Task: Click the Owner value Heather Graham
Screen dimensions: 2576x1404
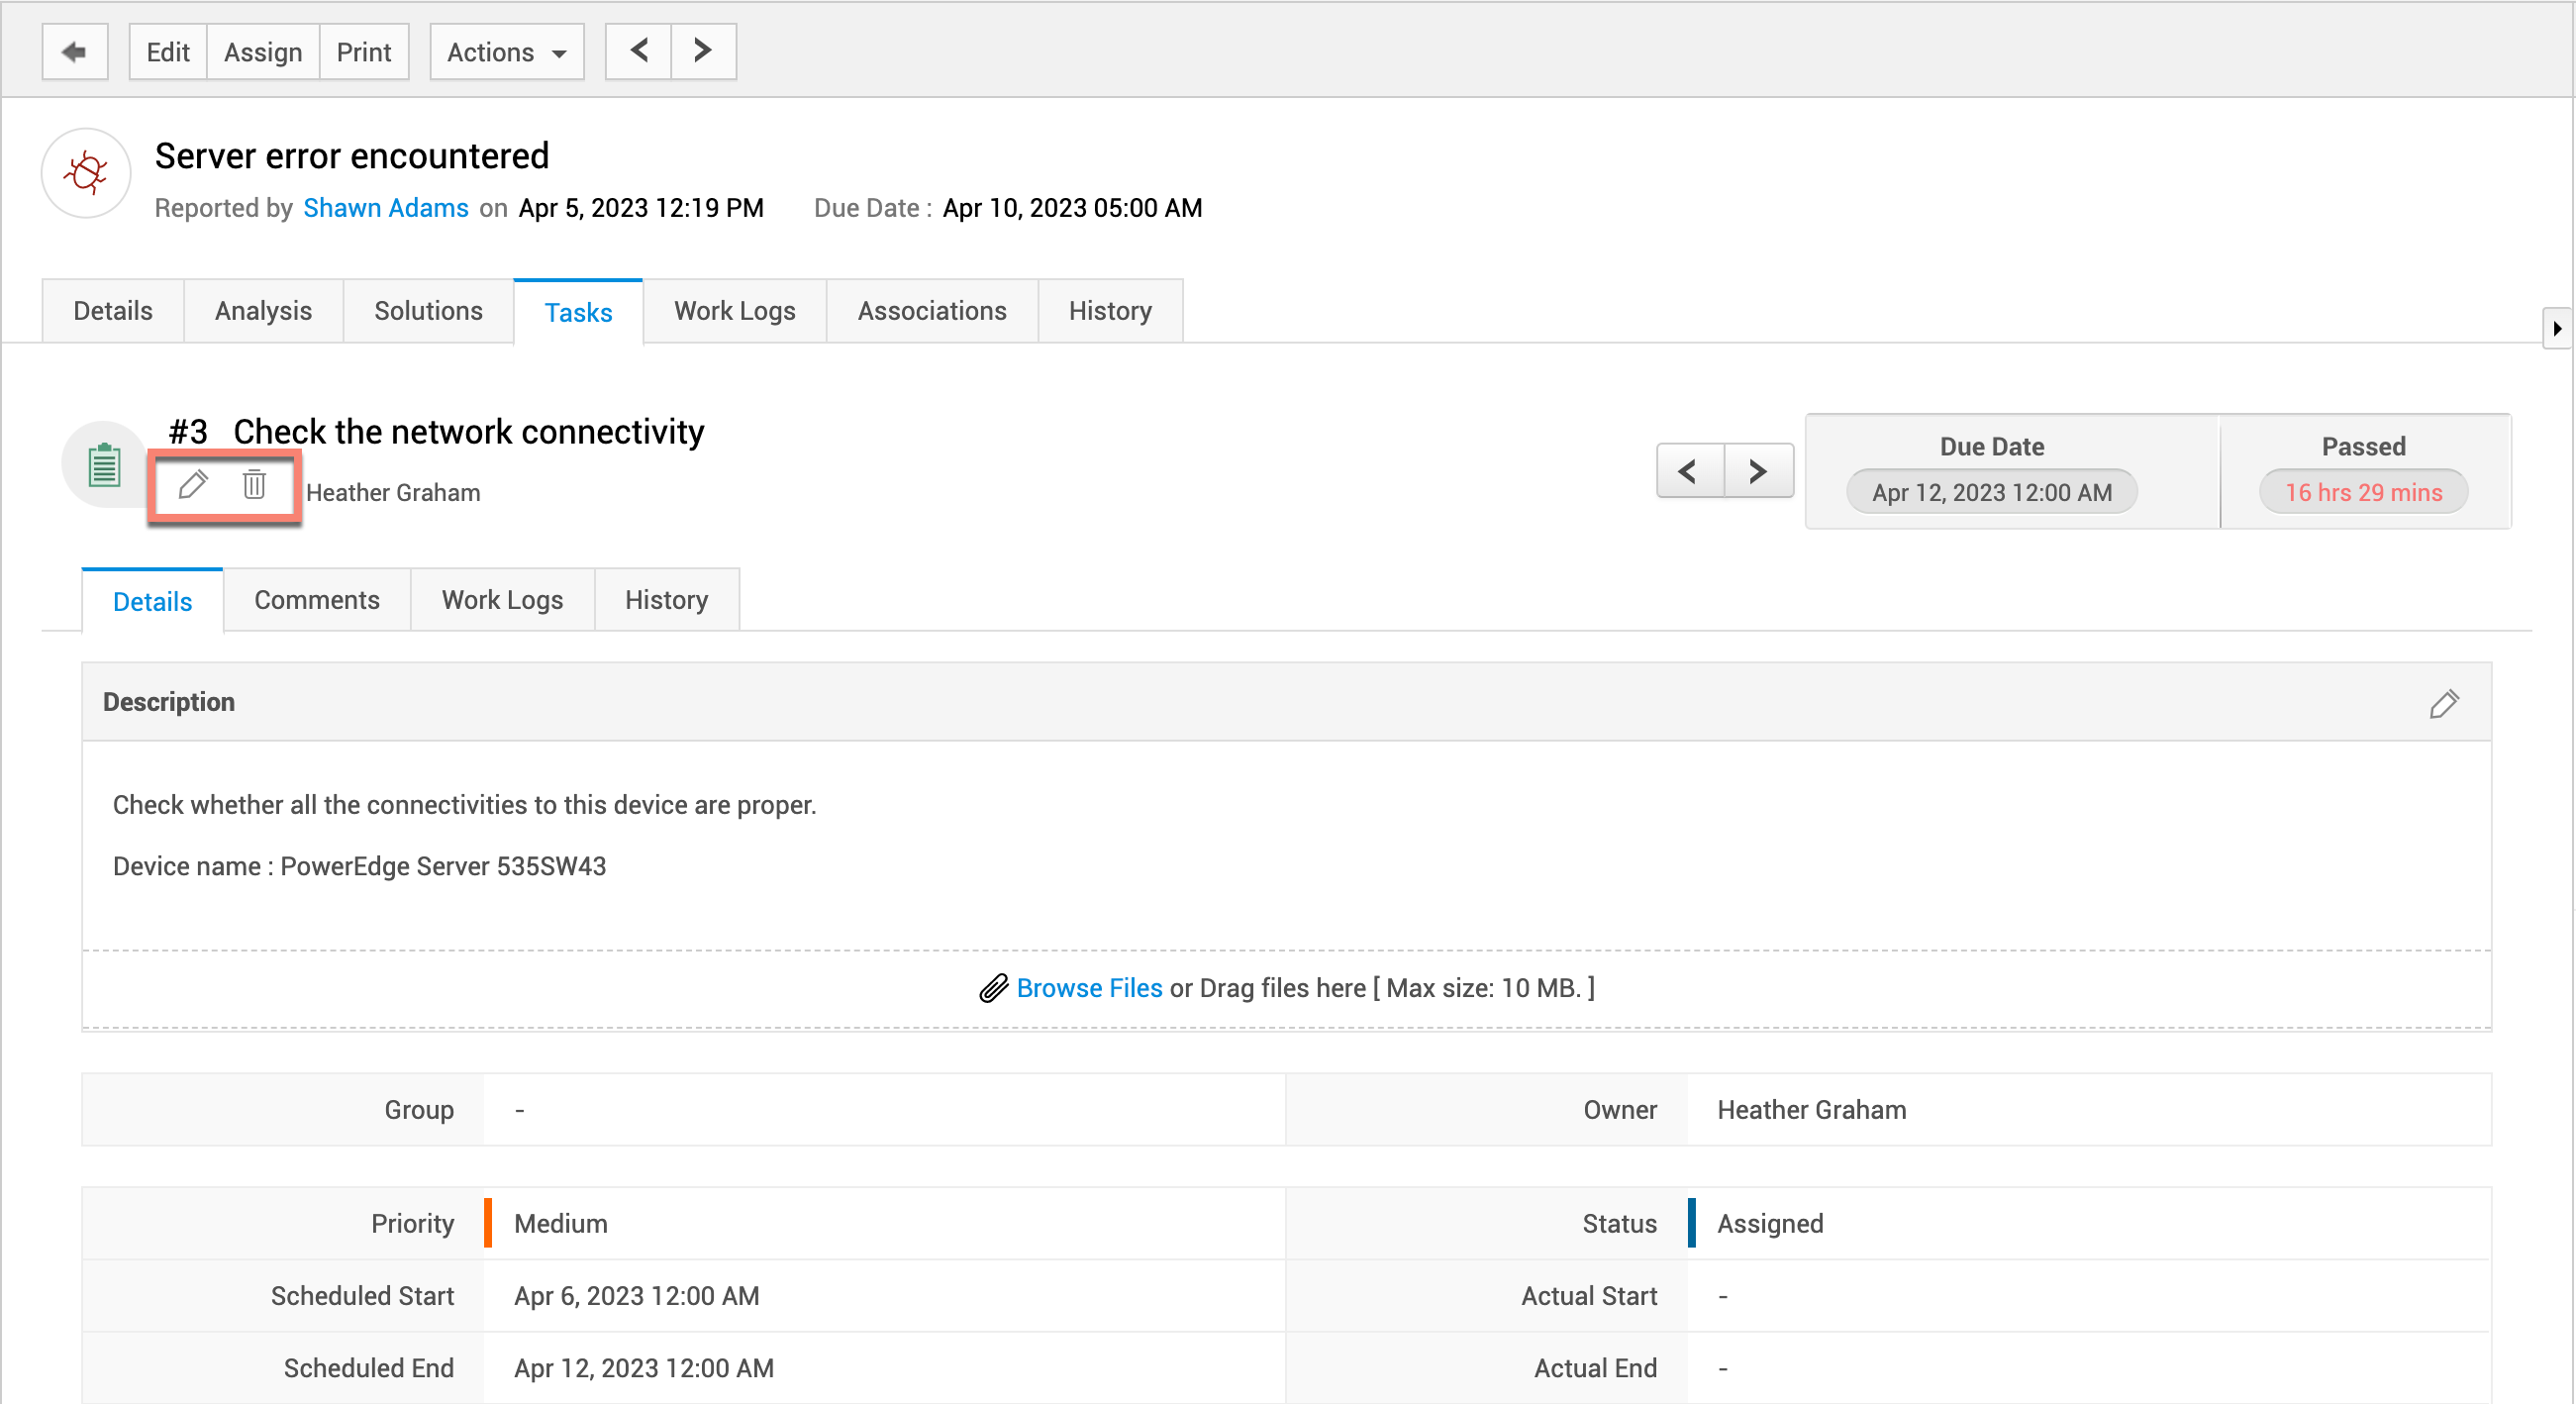Action: 1811,1110
